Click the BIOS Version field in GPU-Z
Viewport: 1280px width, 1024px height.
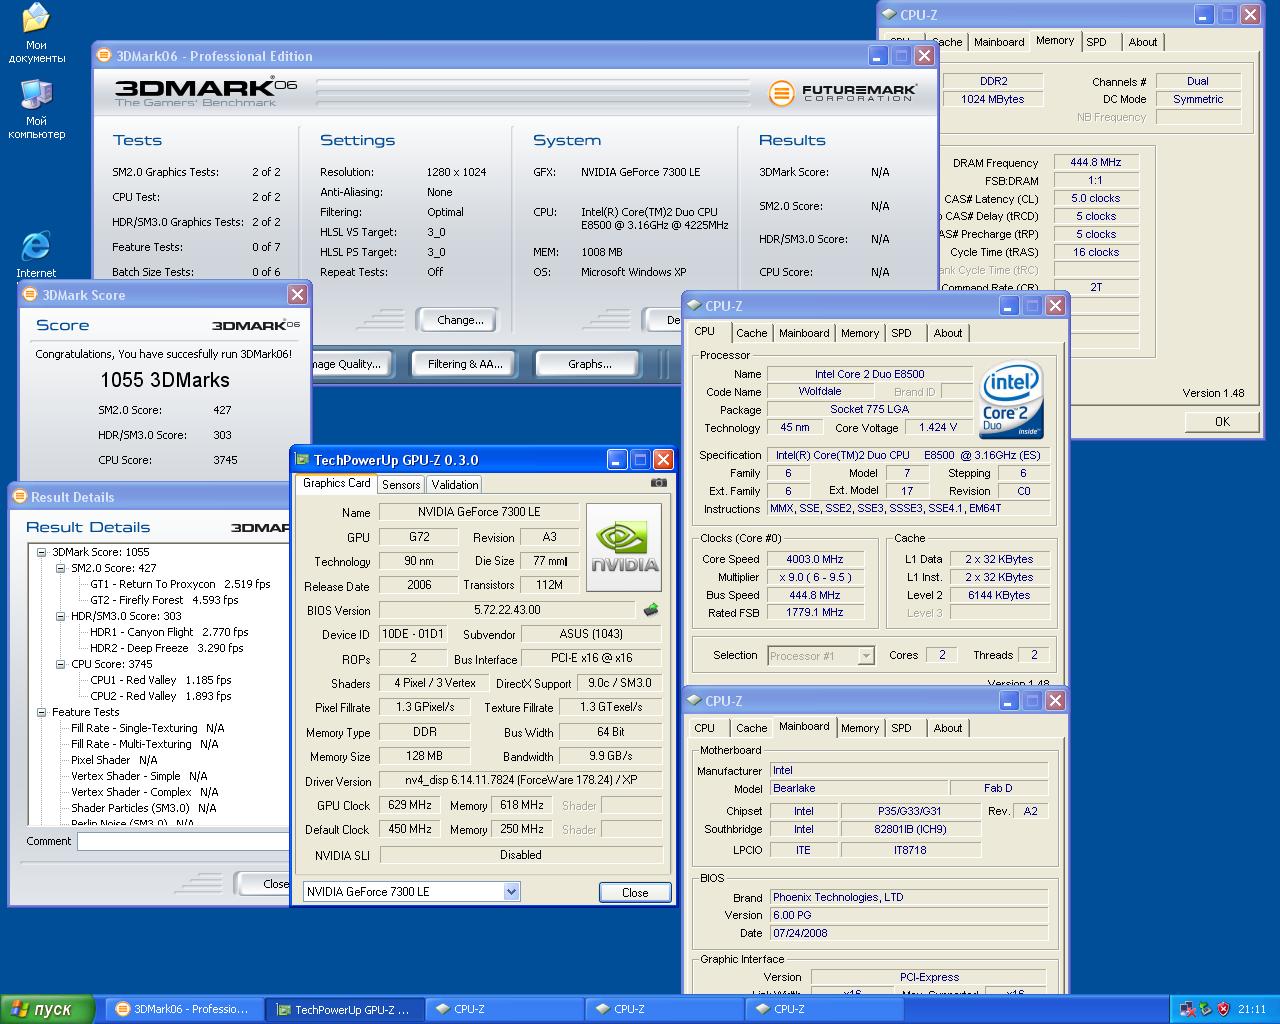(507, 610)
